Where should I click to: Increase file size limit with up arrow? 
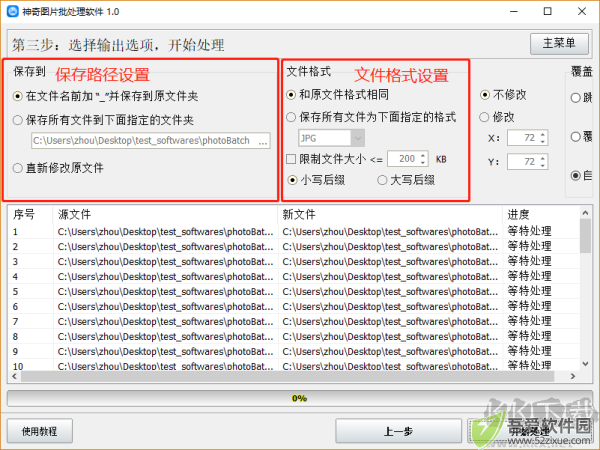tap(423, 155)
